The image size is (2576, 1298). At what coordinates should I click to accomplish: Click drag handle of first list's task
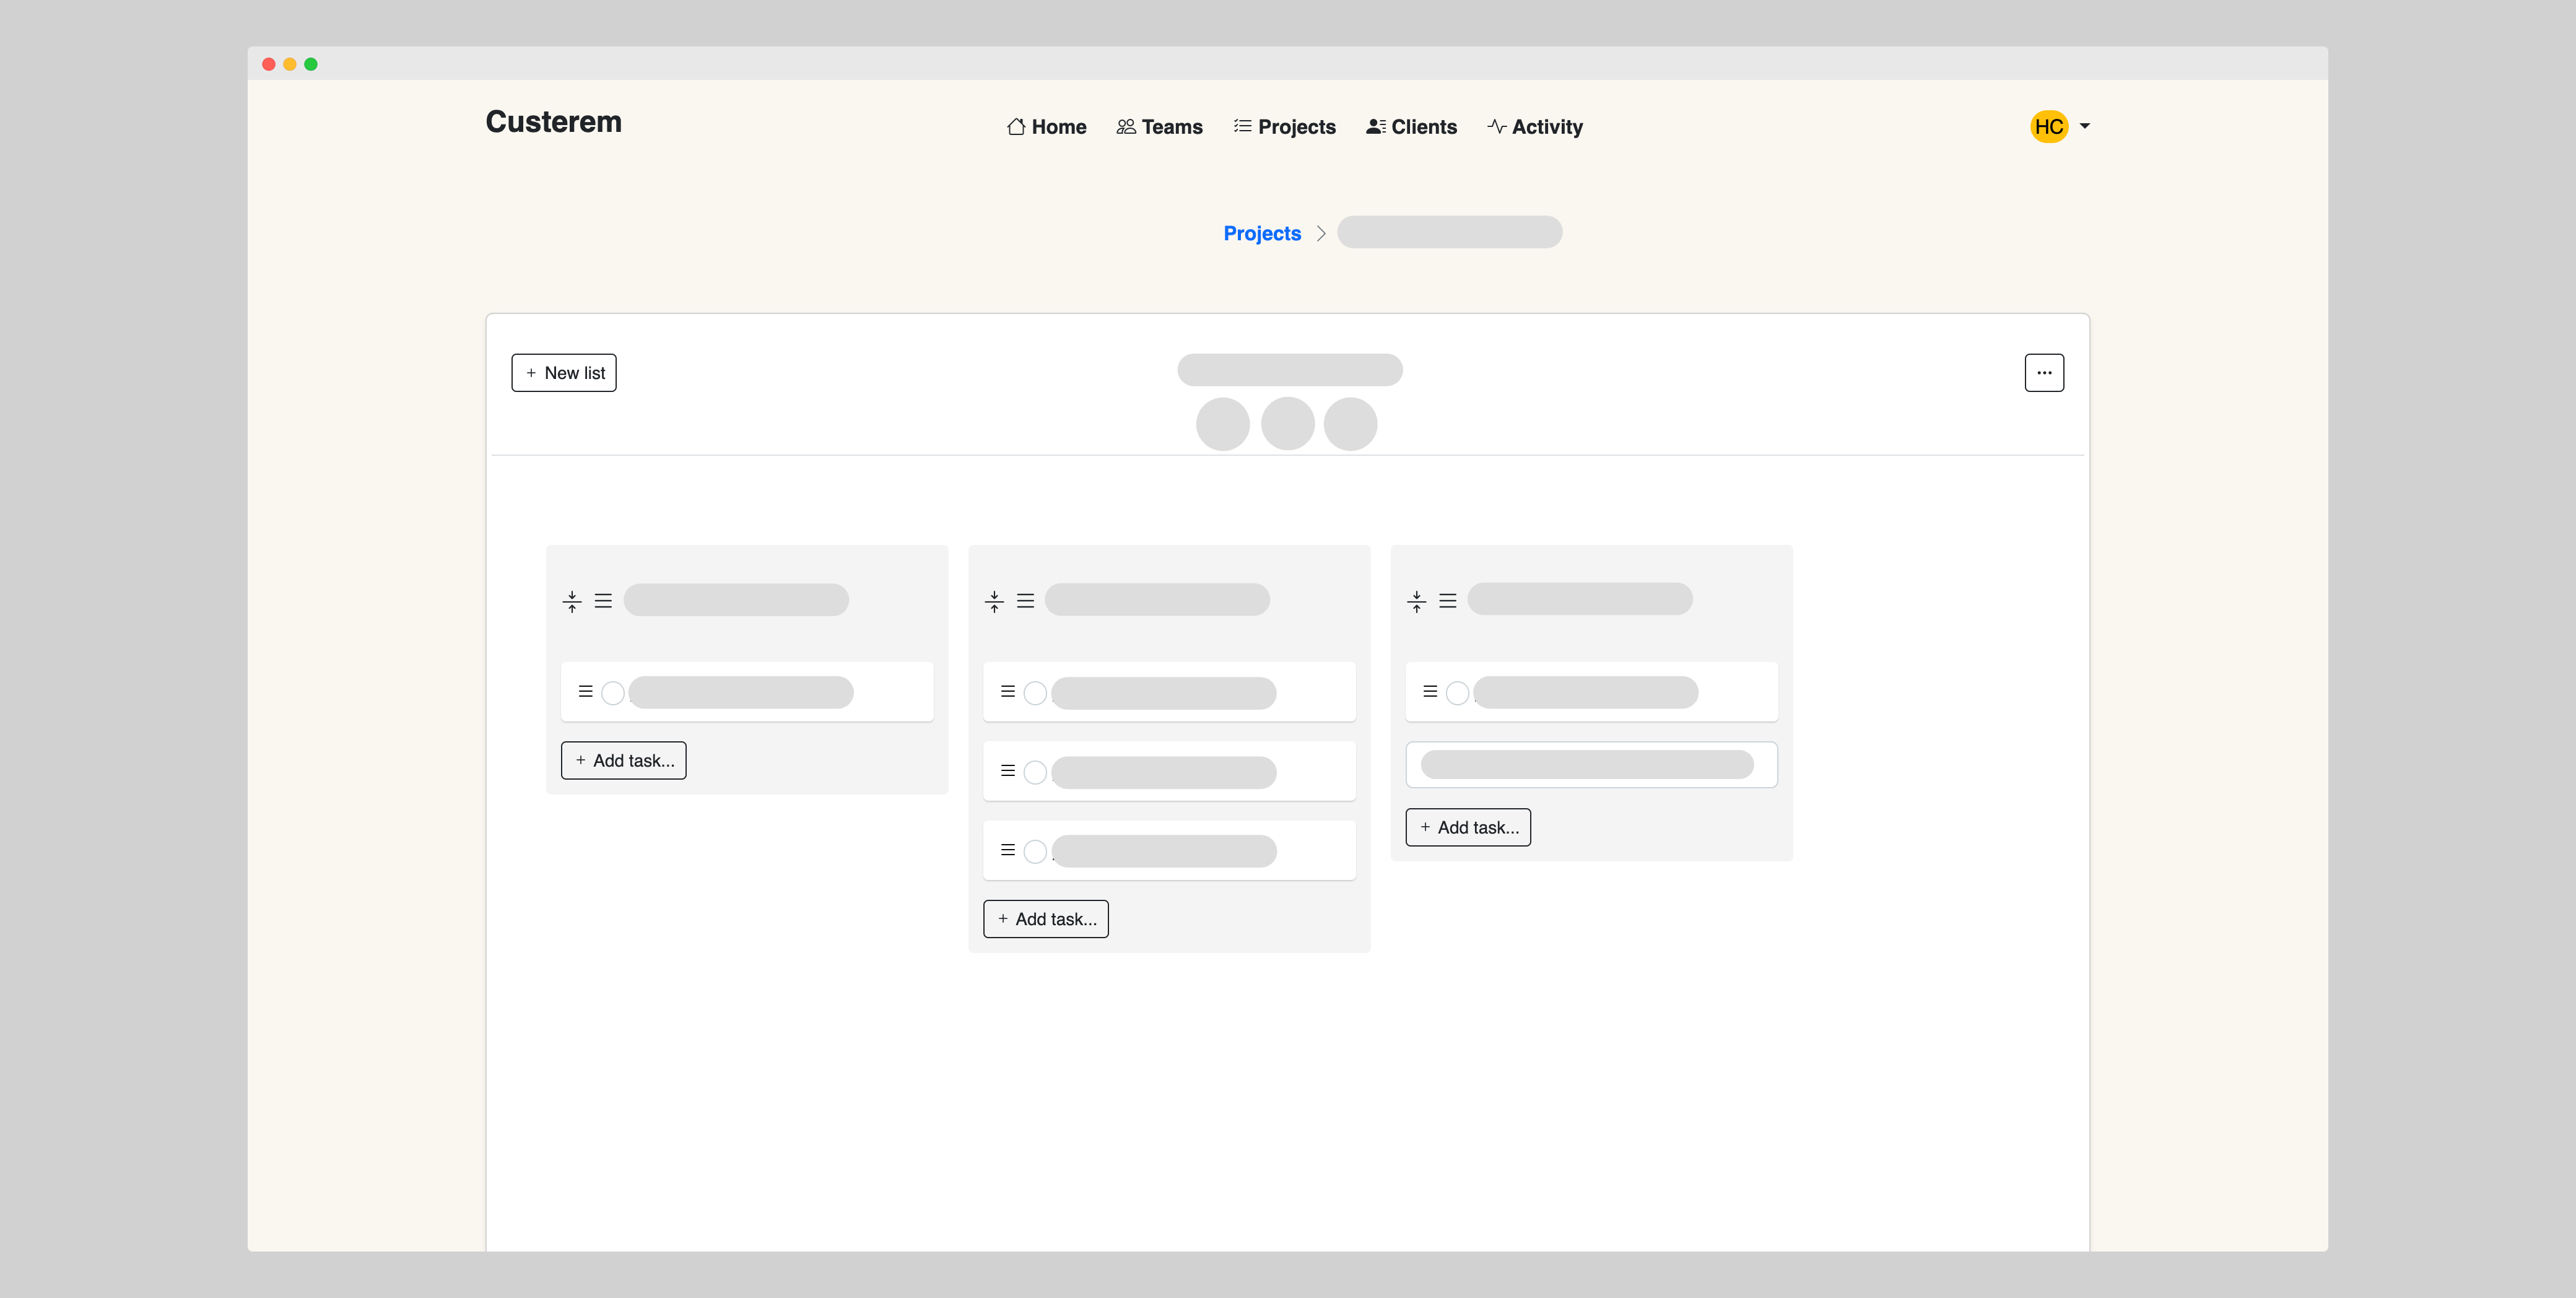pyautogui.click(x=586, y=691)
